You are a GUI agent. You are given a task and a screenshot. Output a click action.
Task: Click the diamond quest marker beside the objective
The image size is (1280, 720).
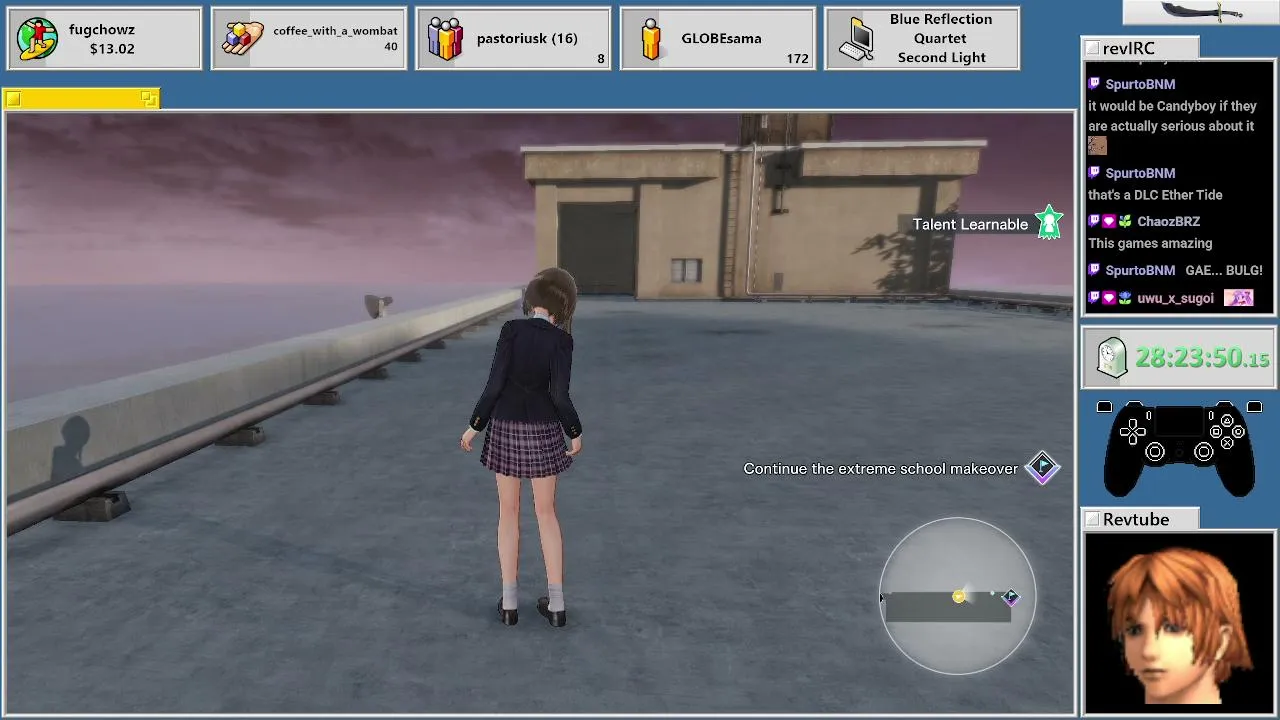click(1042, 467)
